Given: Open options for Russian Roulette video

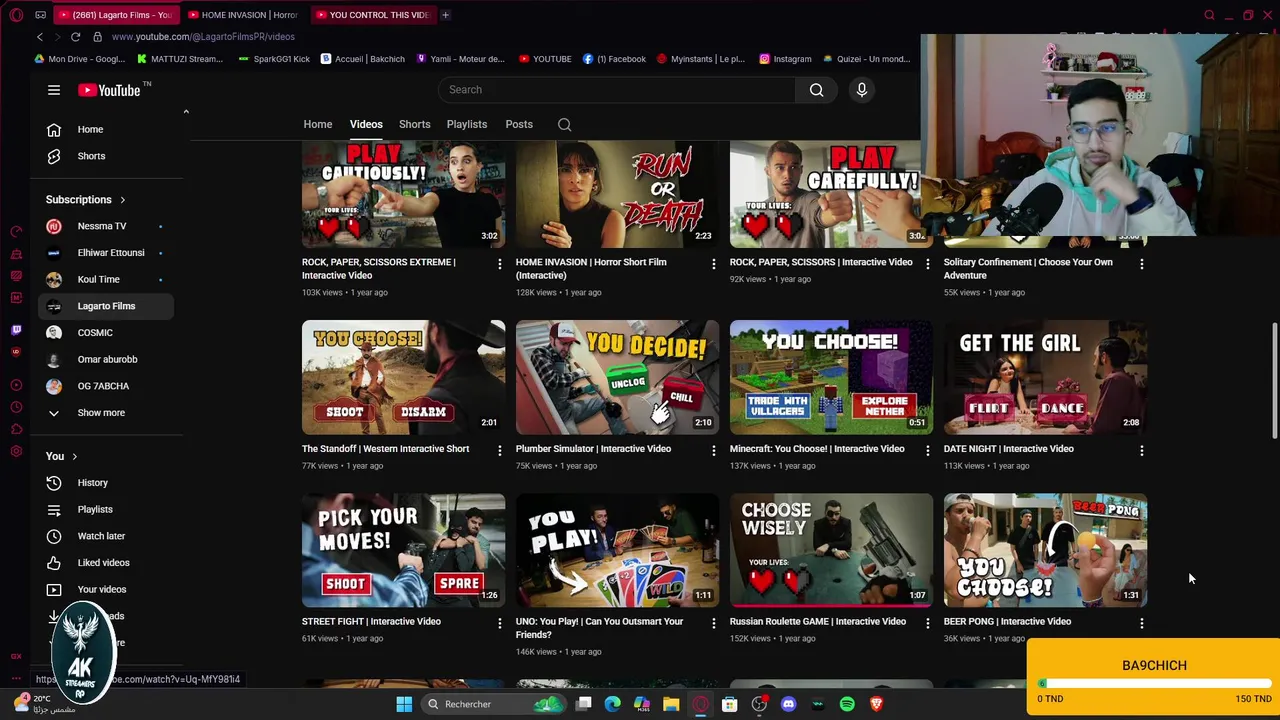Looking at the screenshot, I should click(x=927, y=623).
